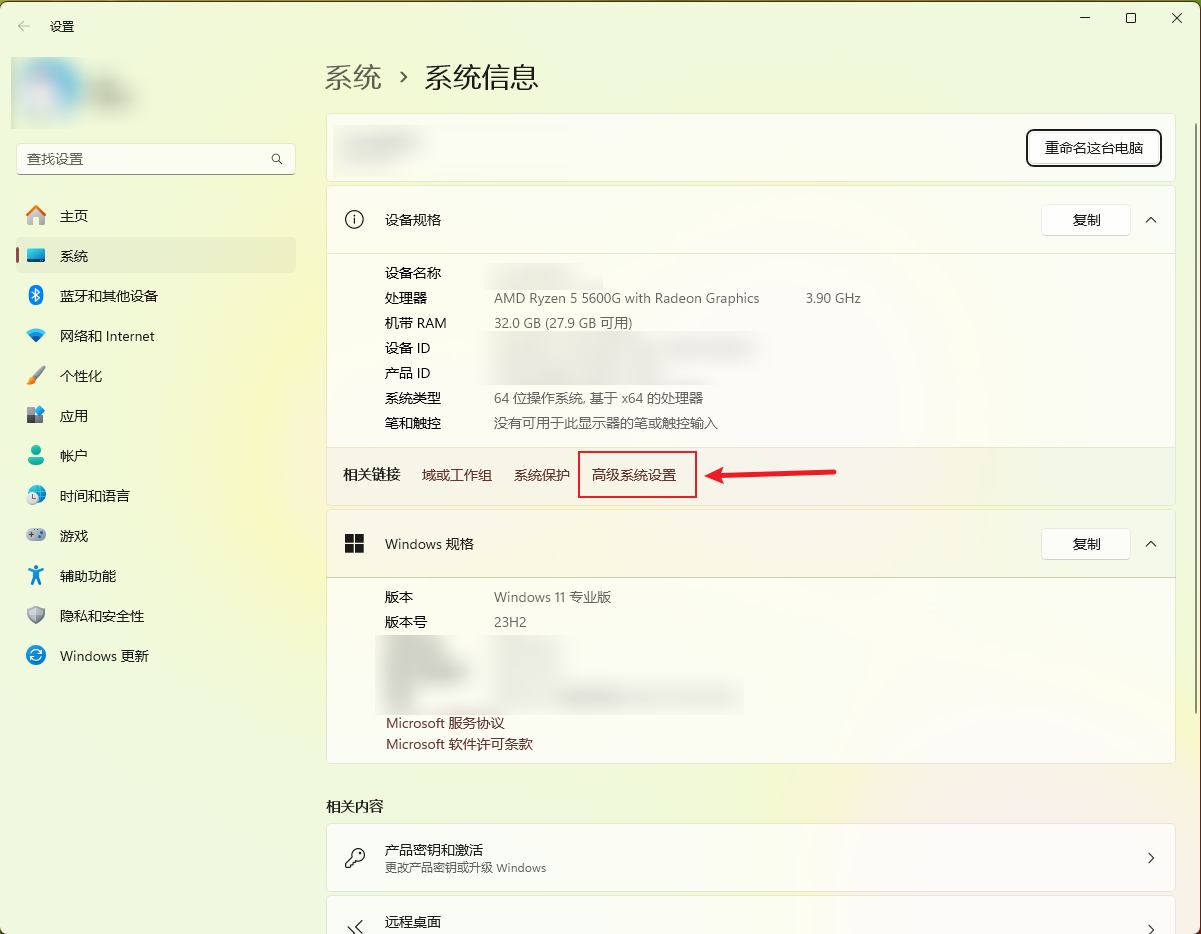Open 产品密钥和激活 chevron arrow

coord(1151,858)
